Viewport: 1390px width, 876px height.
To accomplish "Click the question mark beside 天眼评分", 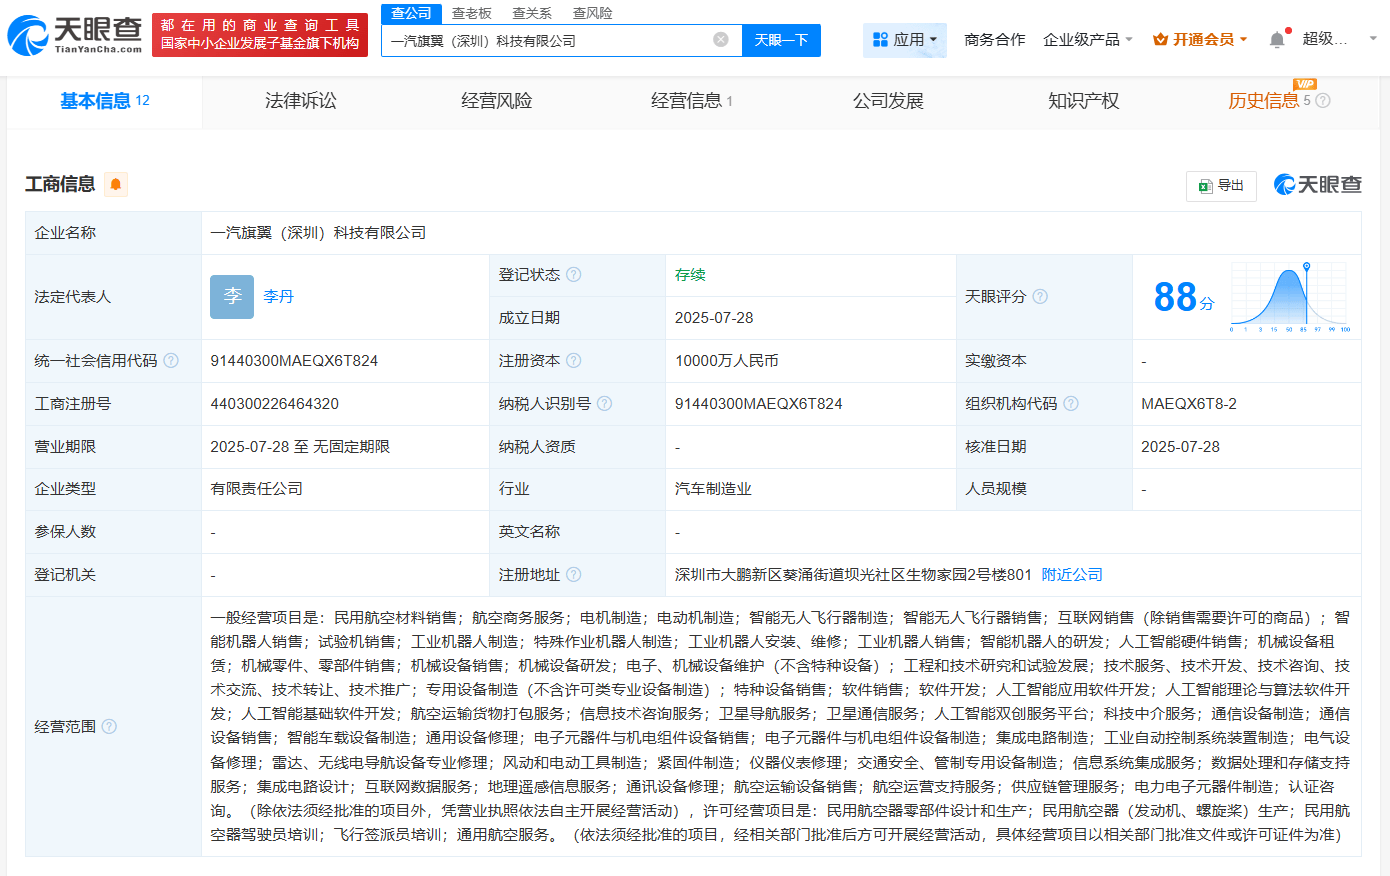I will 1041,296.
